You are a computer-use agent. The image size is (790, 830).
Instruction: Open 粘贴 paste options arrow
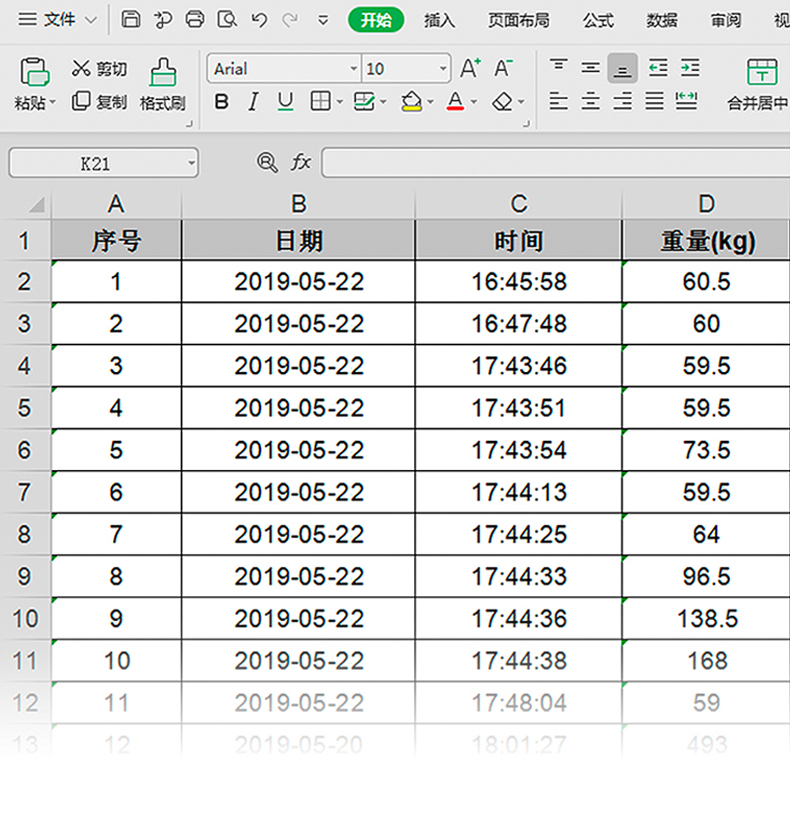52,102
